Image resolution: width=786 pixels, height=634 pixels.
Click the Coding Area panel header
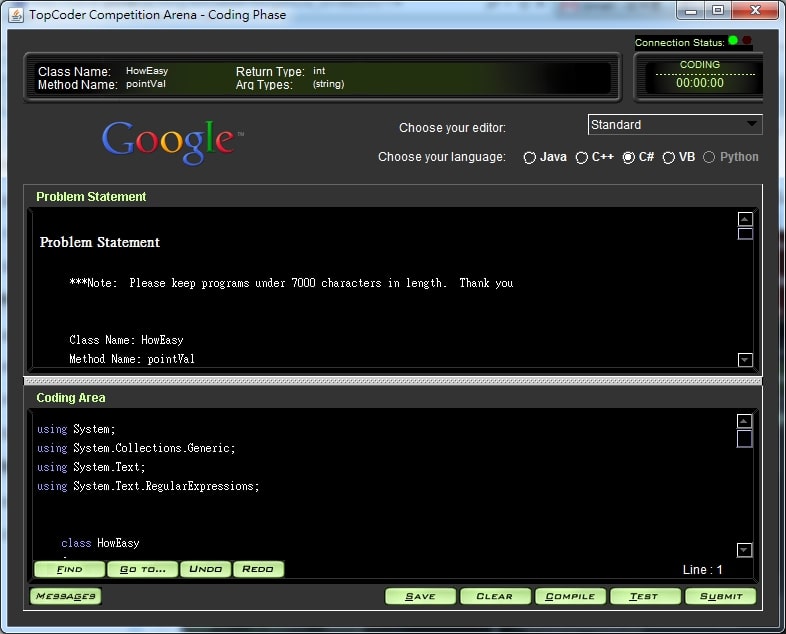pyautogui.click(x=71, y=398)
